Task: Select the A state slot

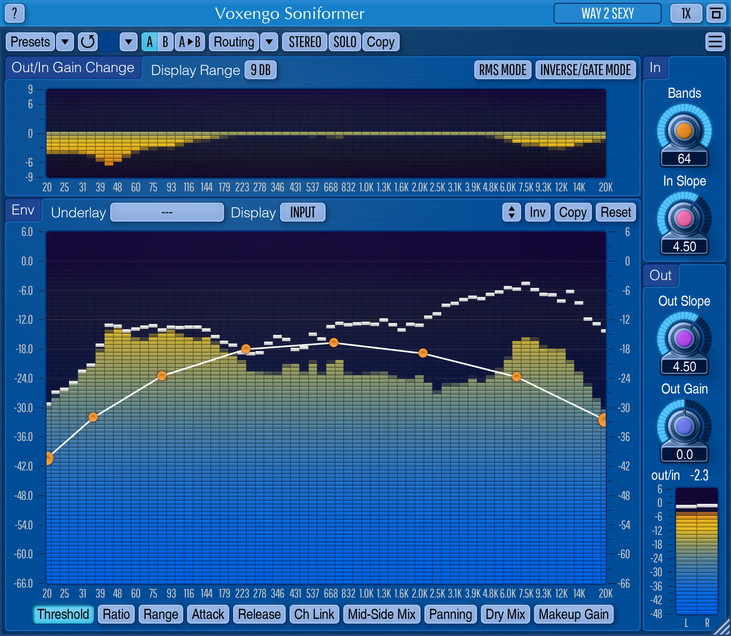Action: [149, 42]
